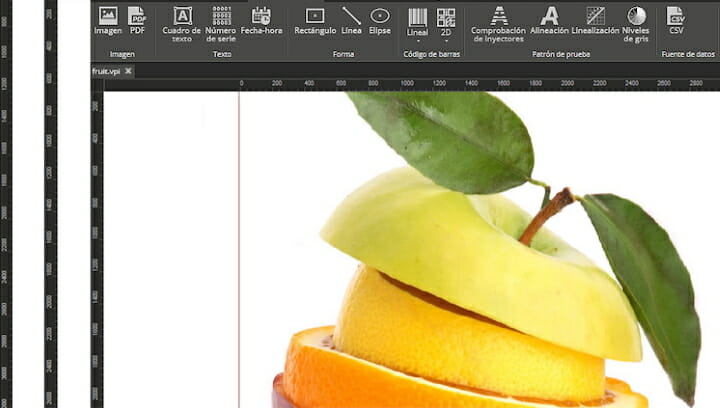Add the Linealización test pattern
This screenshot has height=408, width=720.
pos(595,21)
